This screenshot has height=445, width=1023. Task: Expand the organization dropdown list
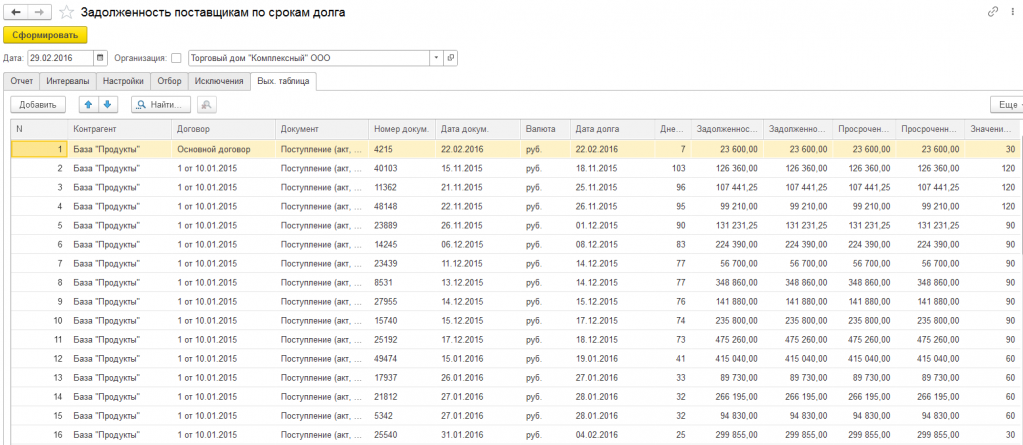435,58
